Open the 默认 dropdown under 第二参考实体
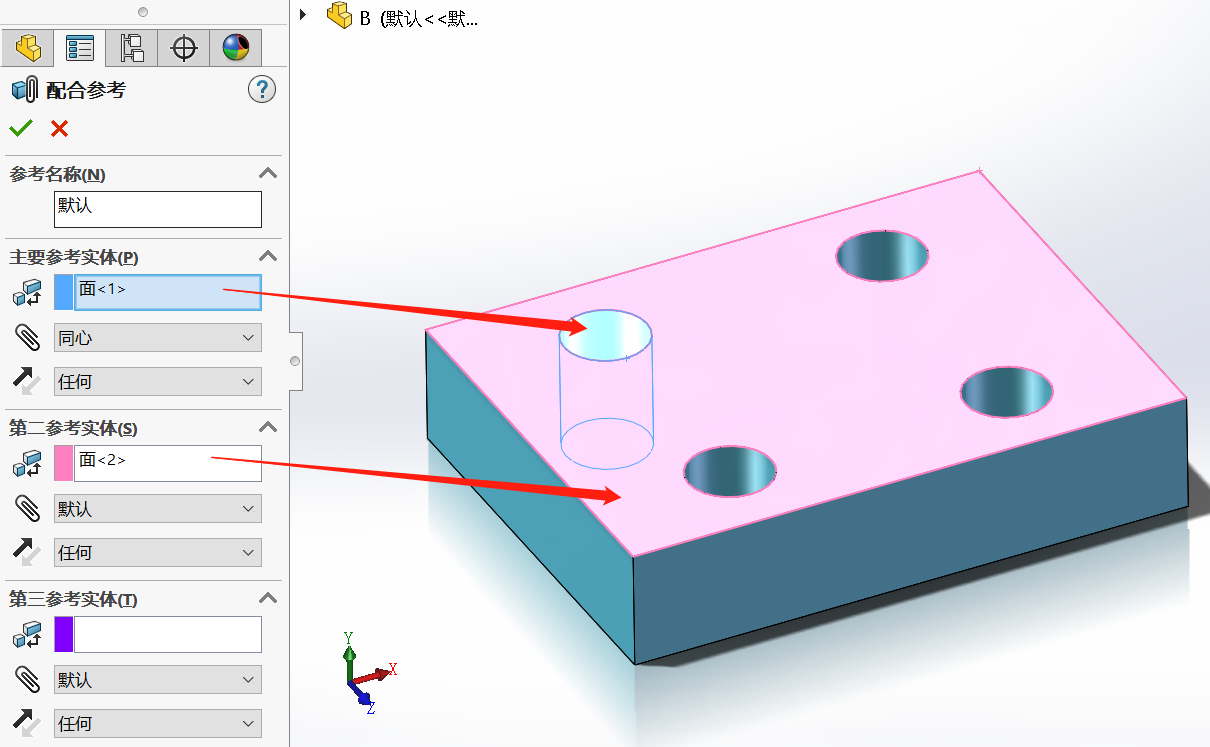Image resolution: width=1210 pixels, height=747 pixels. [157, 508]
